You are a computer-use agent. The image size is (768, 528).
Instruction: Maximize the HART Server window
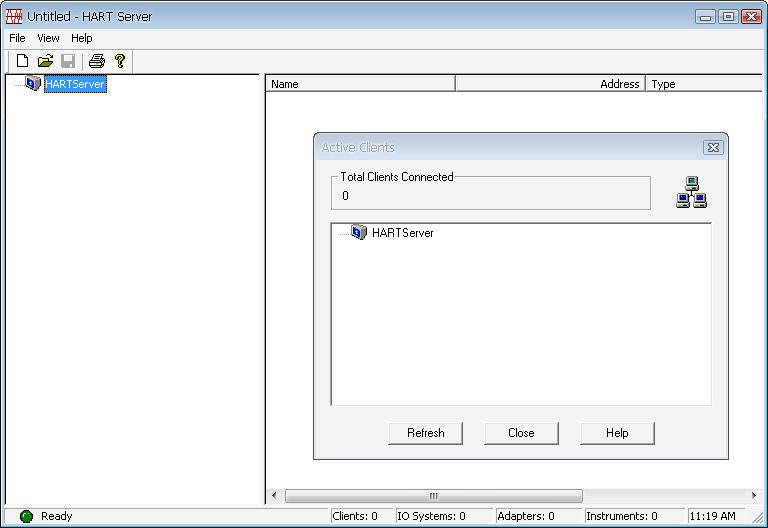pos(728,17)
